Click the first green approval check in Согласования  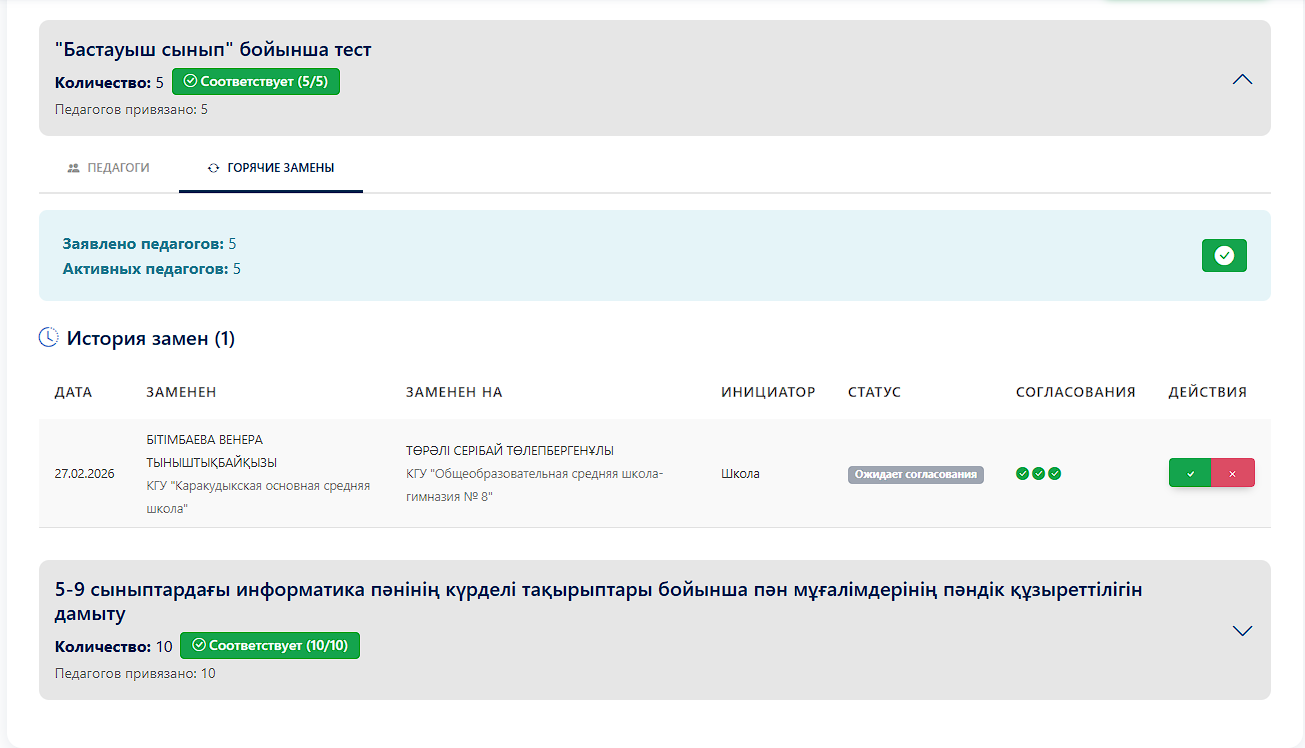(1022, 473)
